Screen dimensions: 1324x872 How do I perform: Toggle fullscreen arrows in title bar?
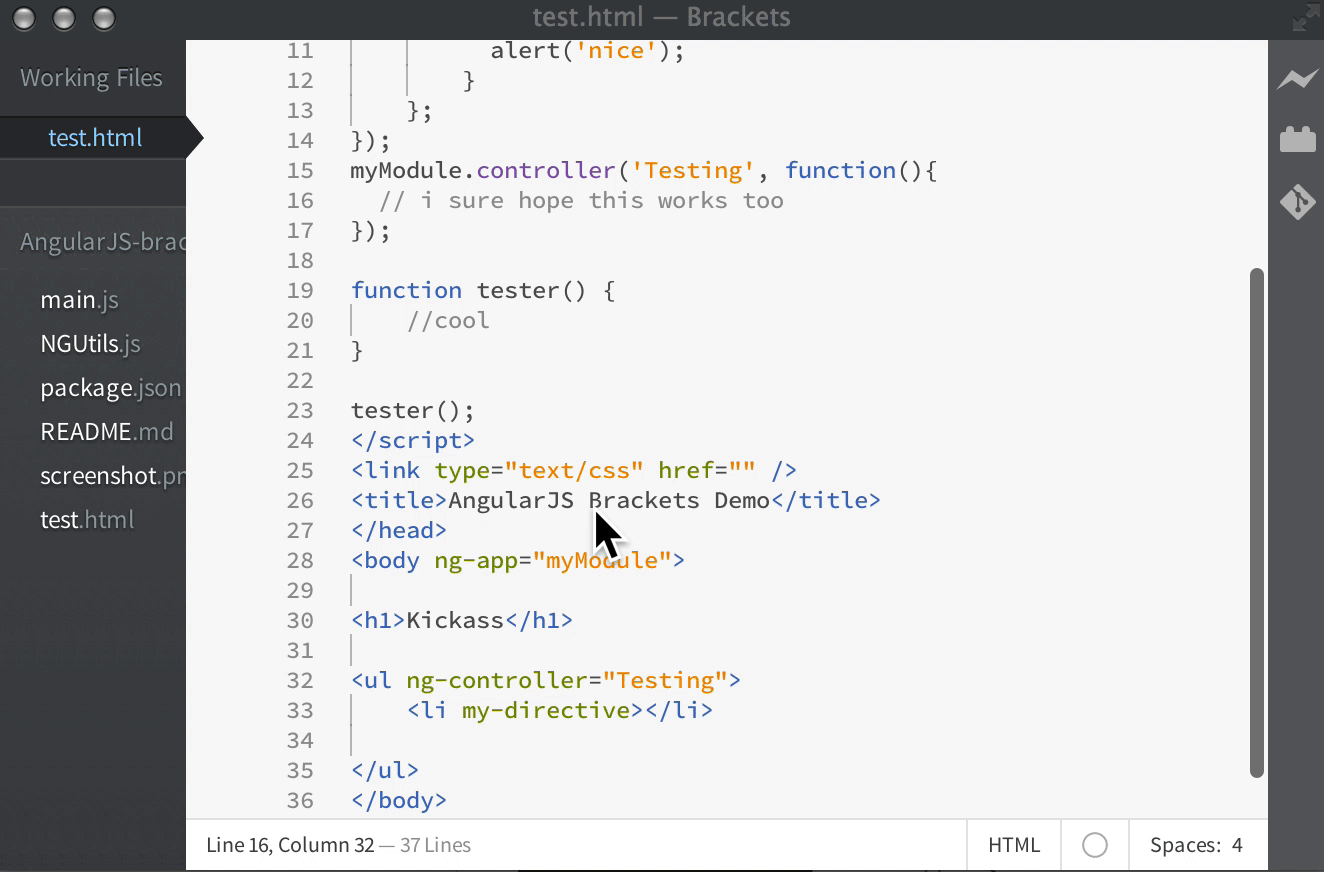coord(1305,18)
